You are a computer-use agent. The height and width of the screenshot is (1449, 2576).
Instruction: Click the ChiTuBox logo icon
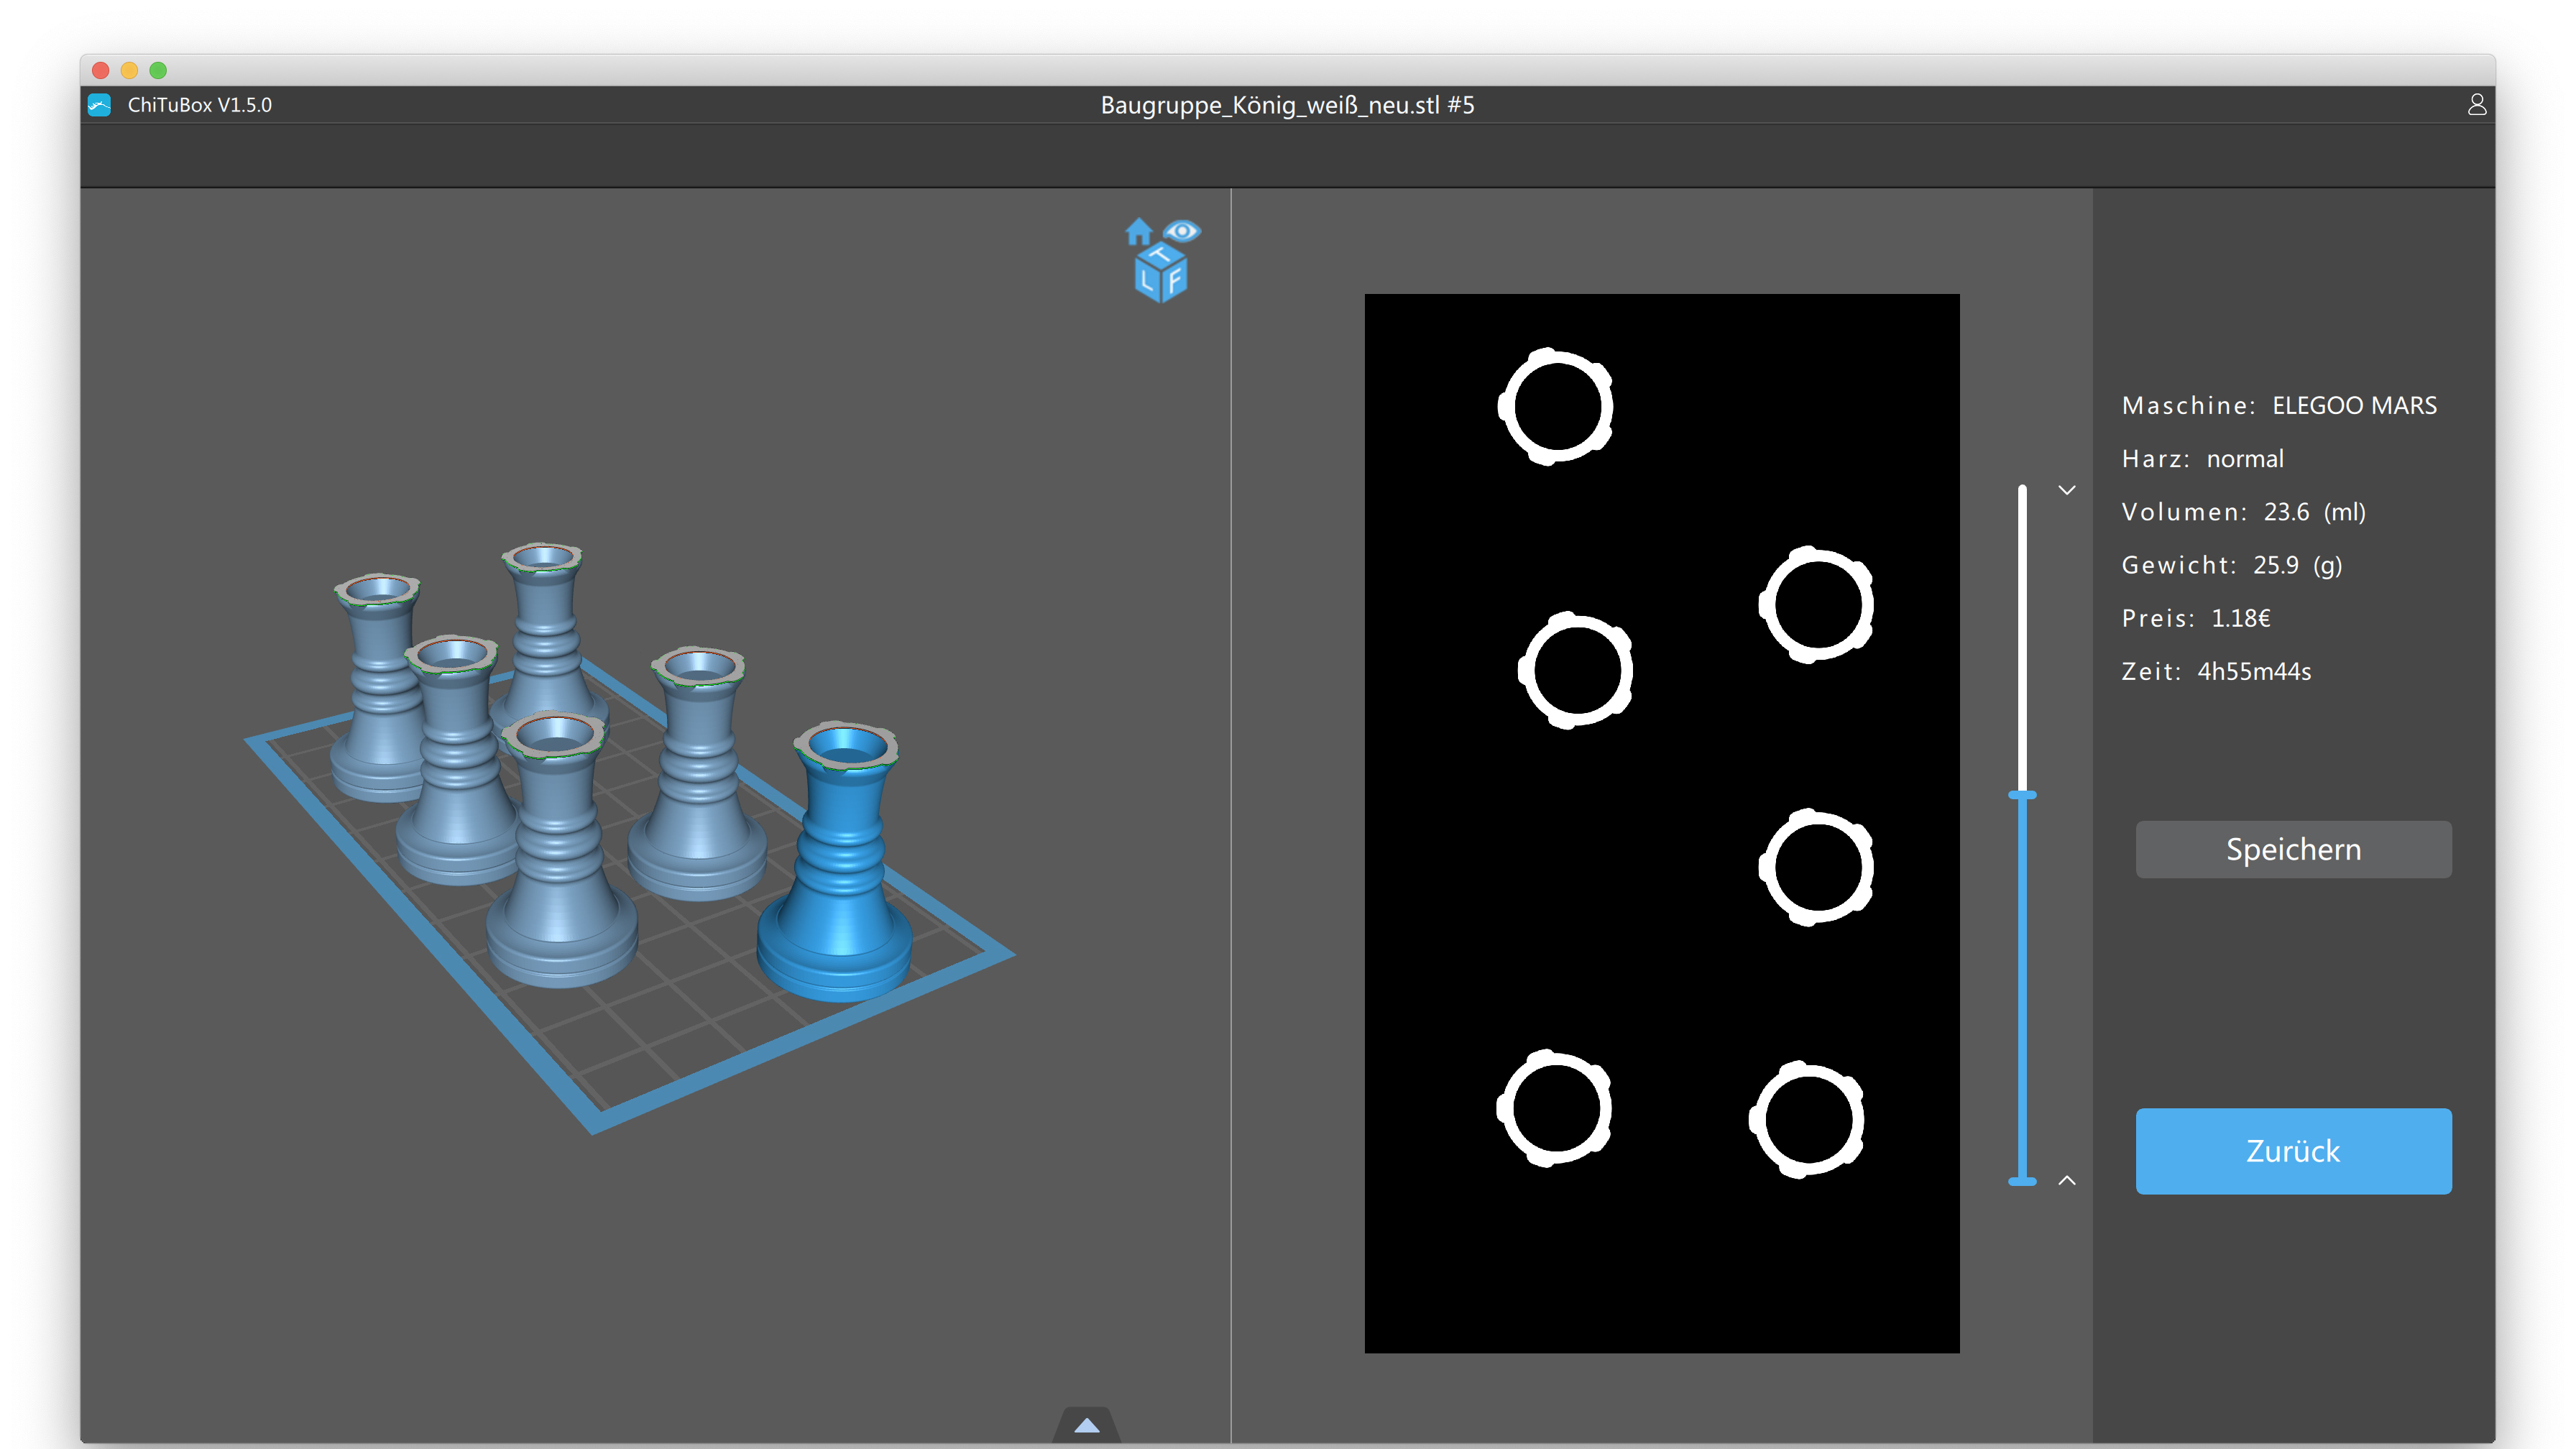[x=99, y=105]
